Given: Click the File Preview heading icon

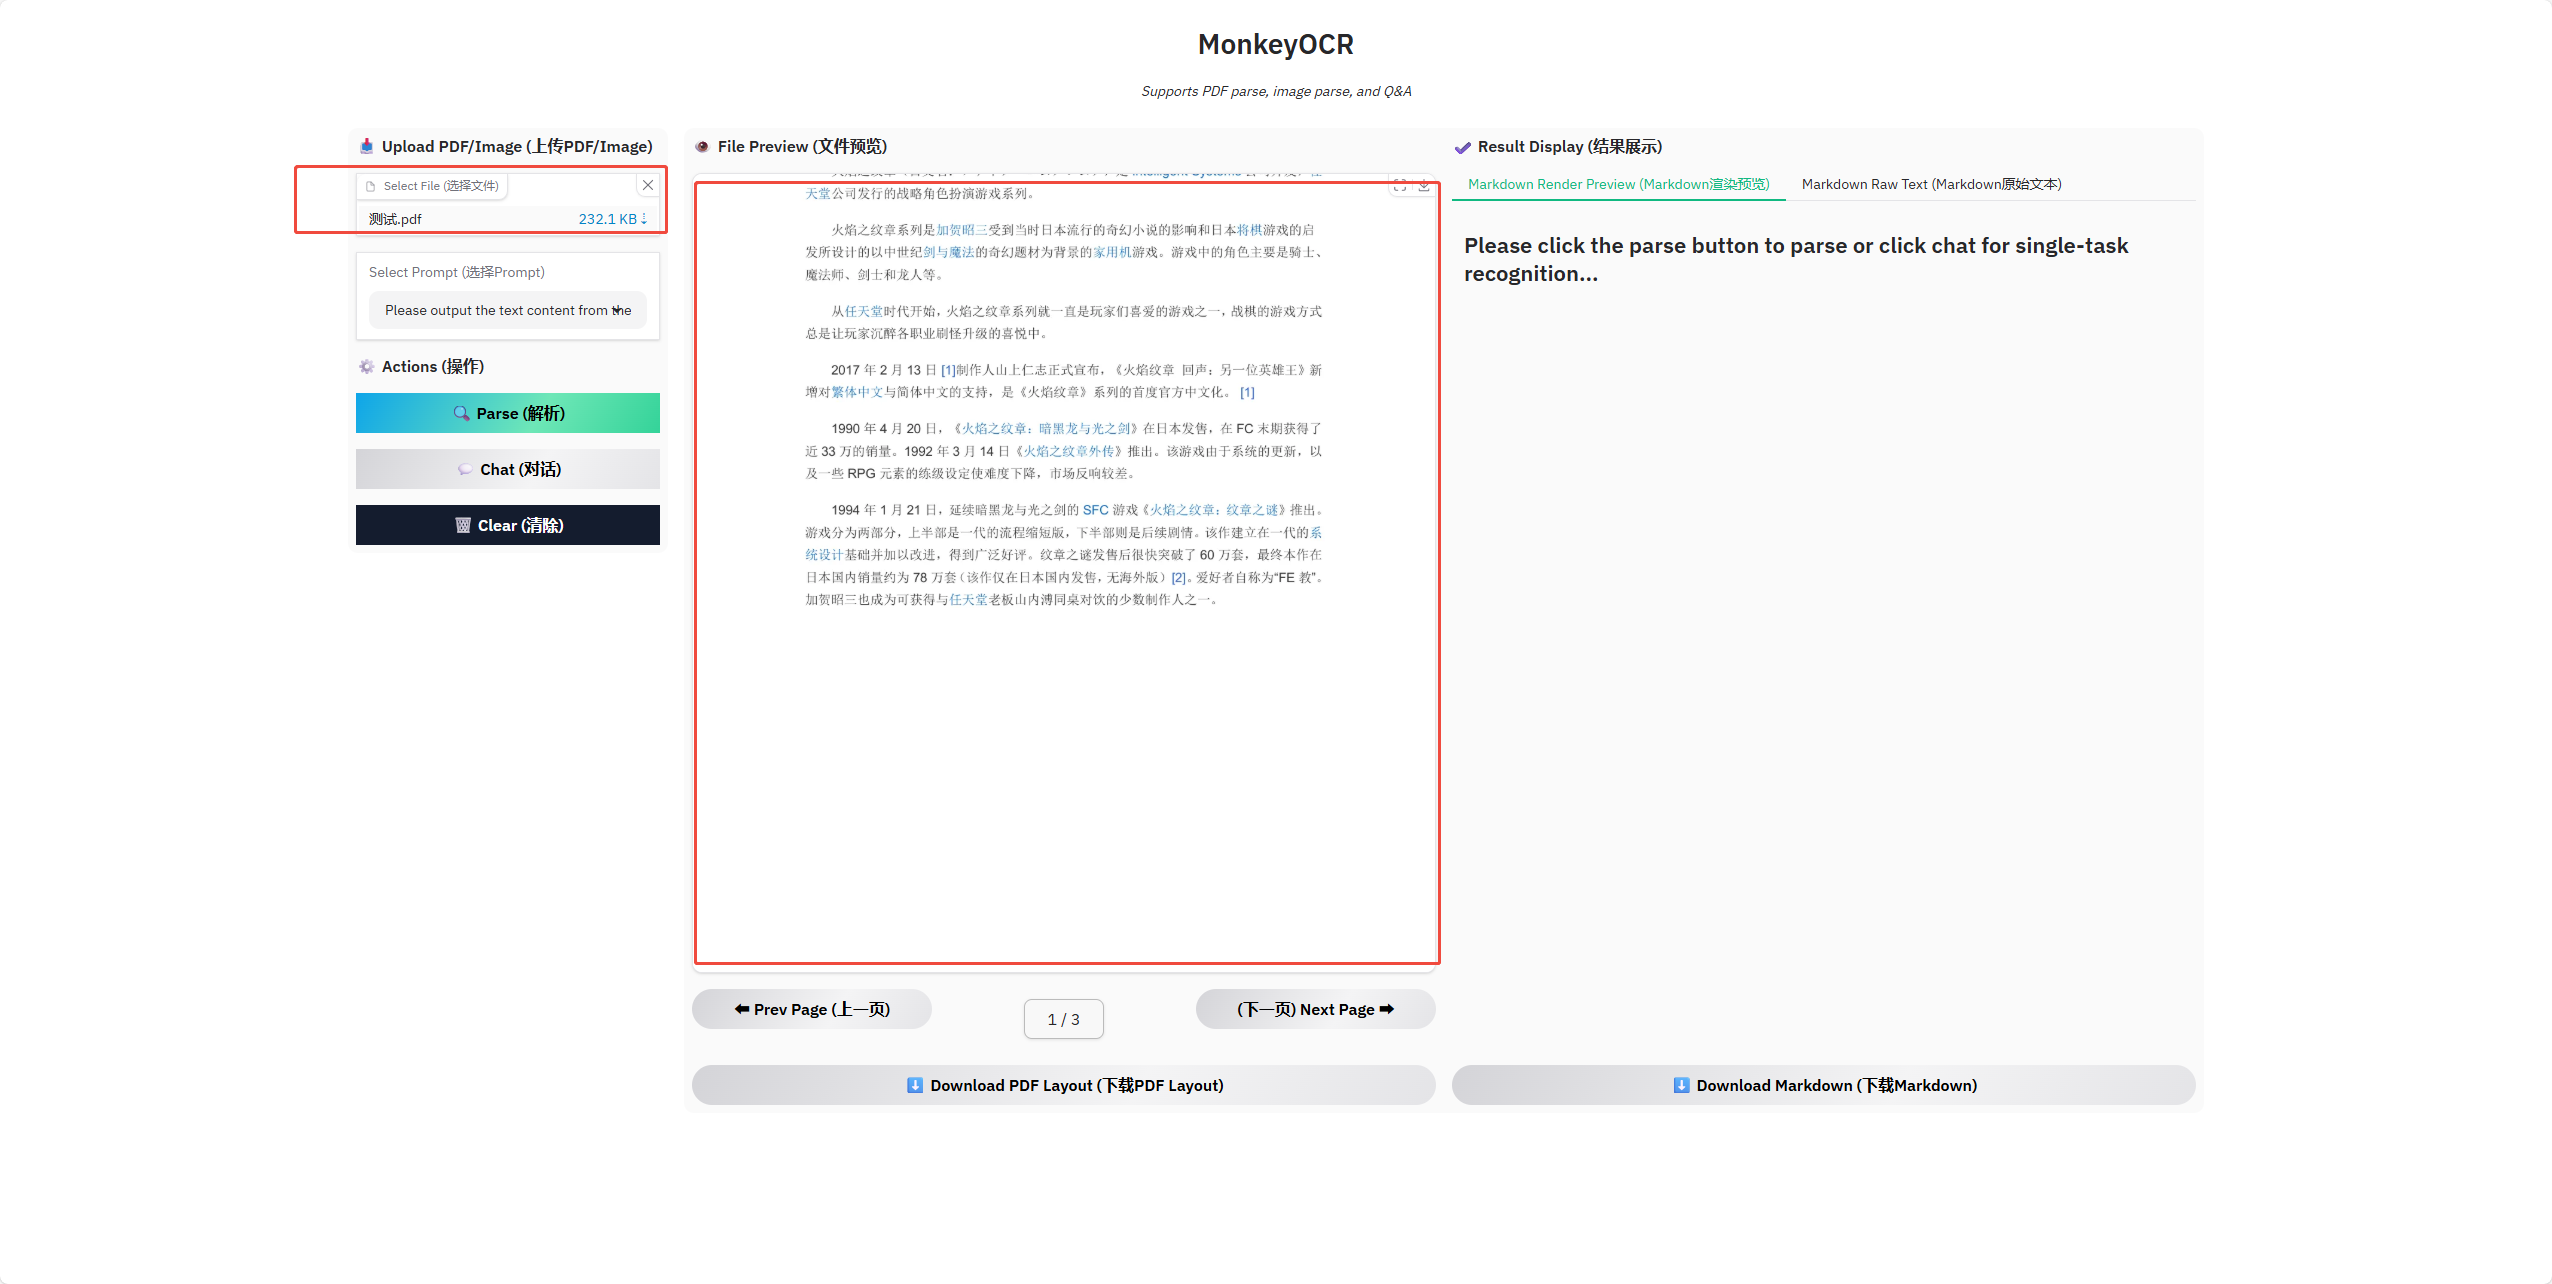Looking at the screenshot, I should click(x=702, y=146).
